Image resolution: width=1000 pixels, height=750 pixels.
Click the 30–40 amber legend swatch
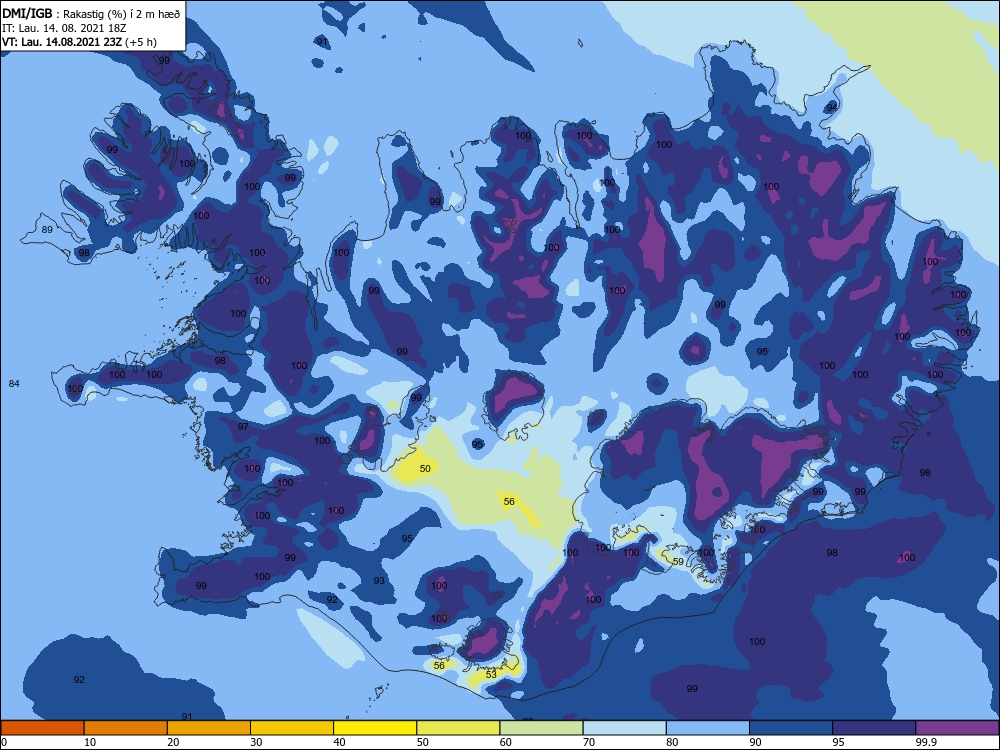click(292, 728)
